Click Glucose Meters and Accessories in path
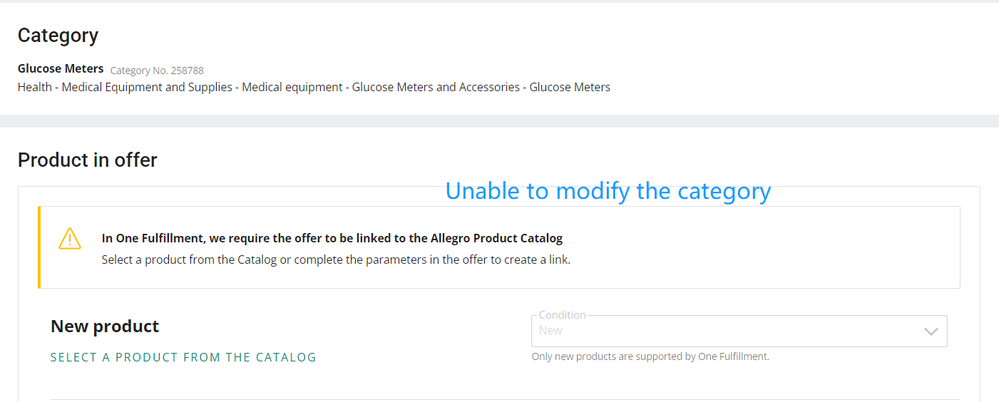 tap(436, 87)
